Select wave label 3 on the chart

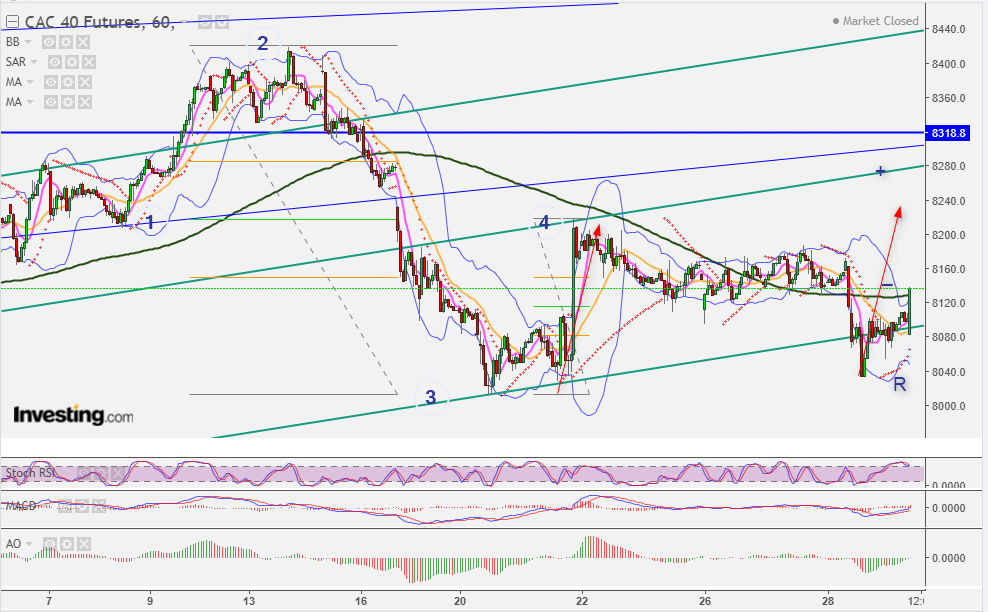pos(430,397)
